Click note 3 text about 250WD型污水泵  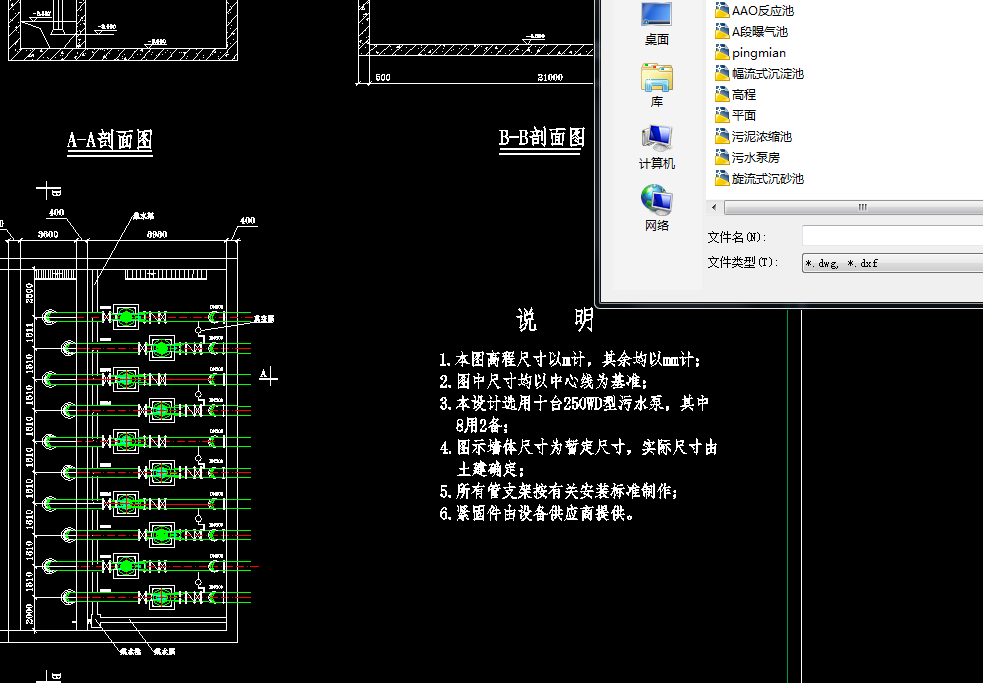[x=574, y=414]
